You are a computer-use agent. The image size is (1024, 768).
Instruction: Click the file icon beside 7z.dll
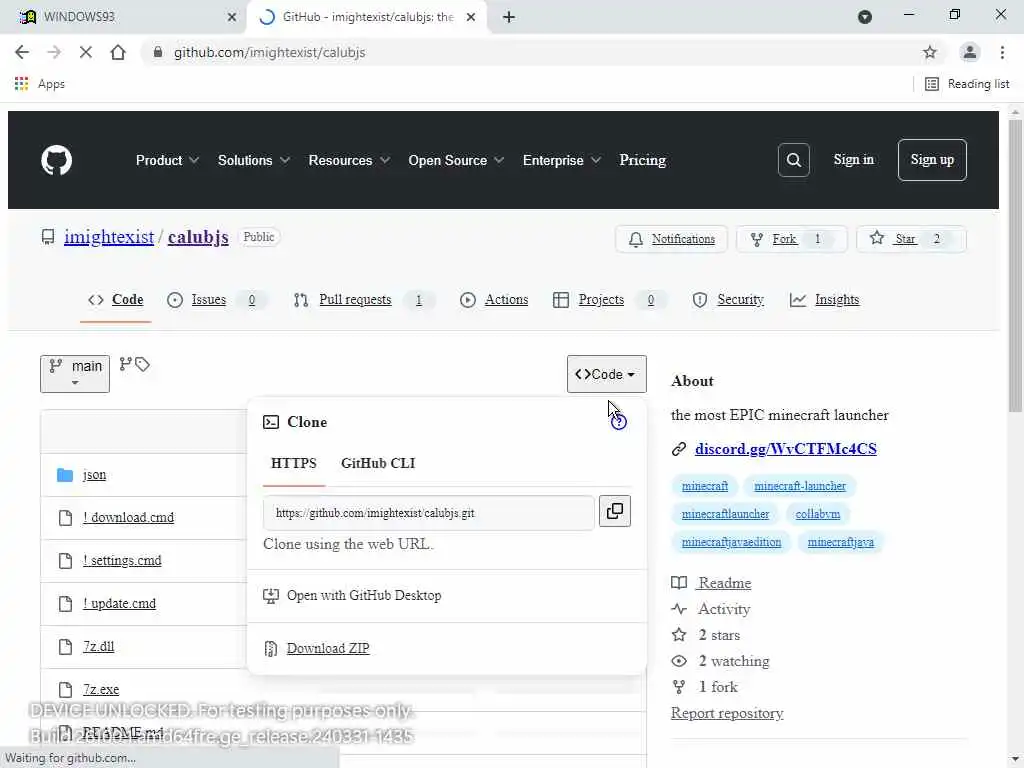(x=65, y=647)
